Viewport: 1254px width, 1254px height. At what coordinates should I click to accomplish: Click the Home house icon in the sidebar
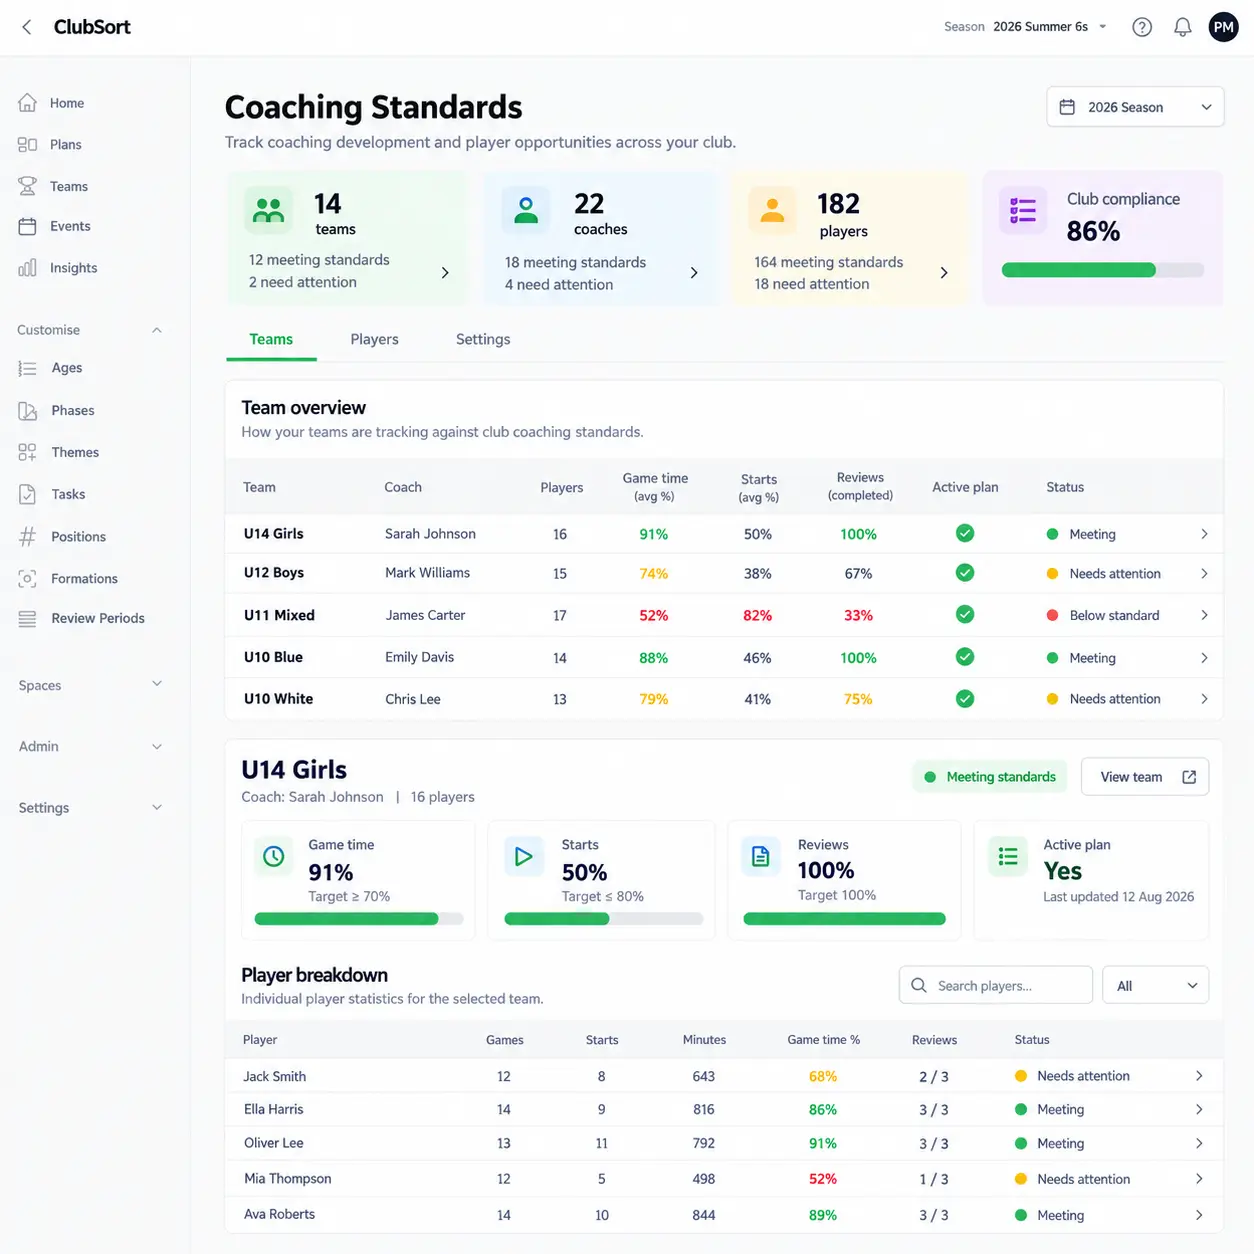coord(28,102)
